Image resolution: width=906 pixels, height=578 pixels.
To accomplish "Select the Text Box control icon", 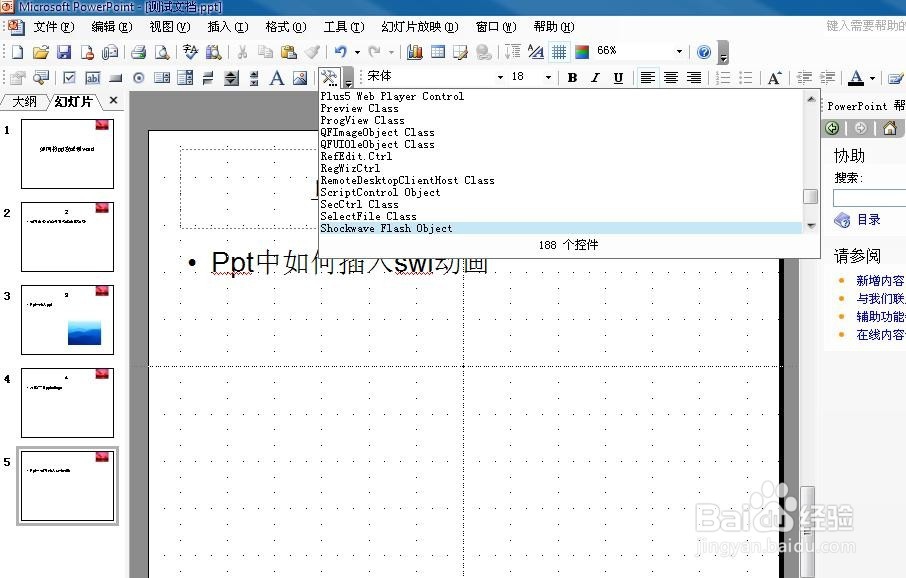I will [91, 77].
